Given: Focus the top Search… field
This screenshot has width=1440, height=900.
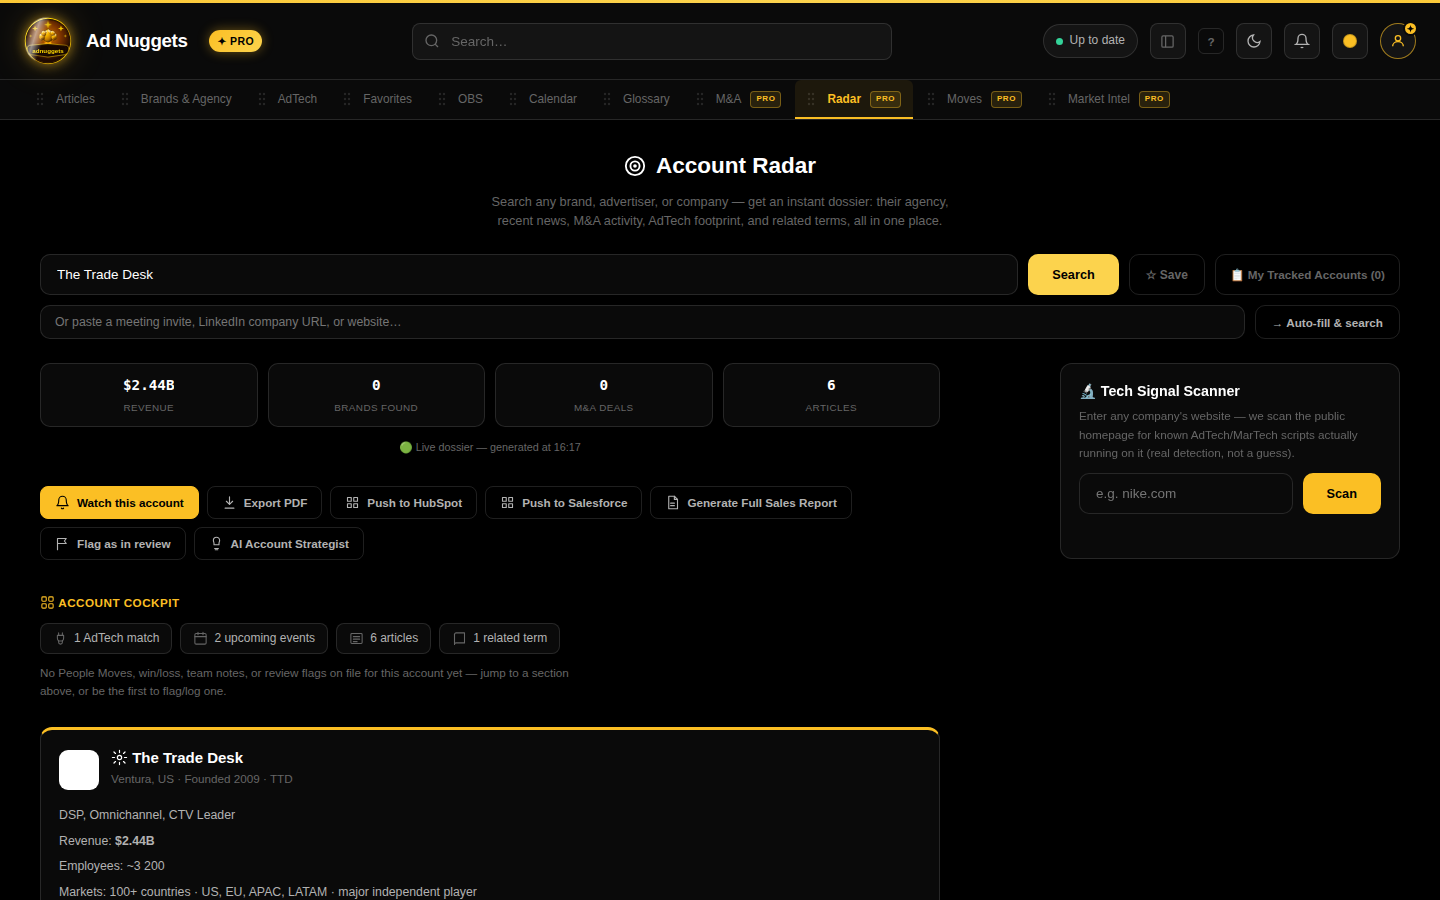Looking at the screenshot, I should [x=652, y=41].
